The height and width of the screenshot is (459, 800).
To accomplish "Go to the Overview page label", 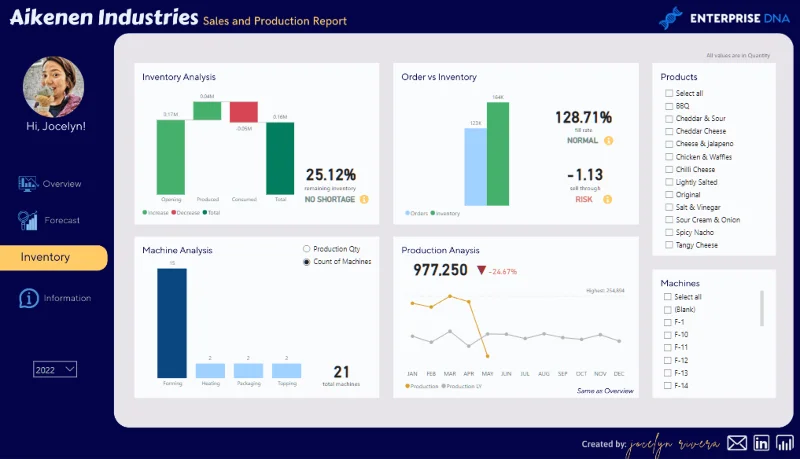I will pyautogui.click(x=62, y=184).
